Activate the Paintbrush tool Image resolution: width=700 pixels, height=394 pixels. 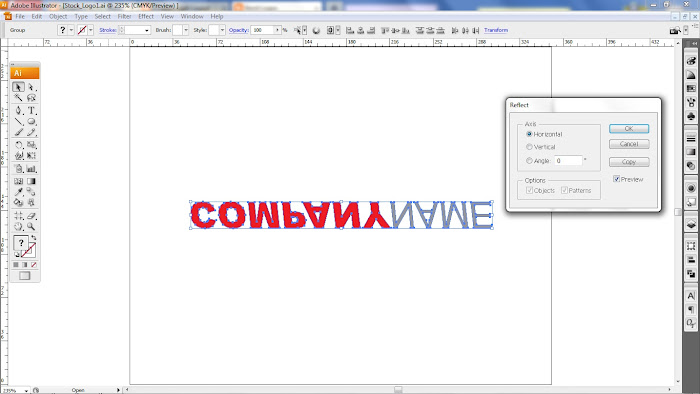point(18,132)
